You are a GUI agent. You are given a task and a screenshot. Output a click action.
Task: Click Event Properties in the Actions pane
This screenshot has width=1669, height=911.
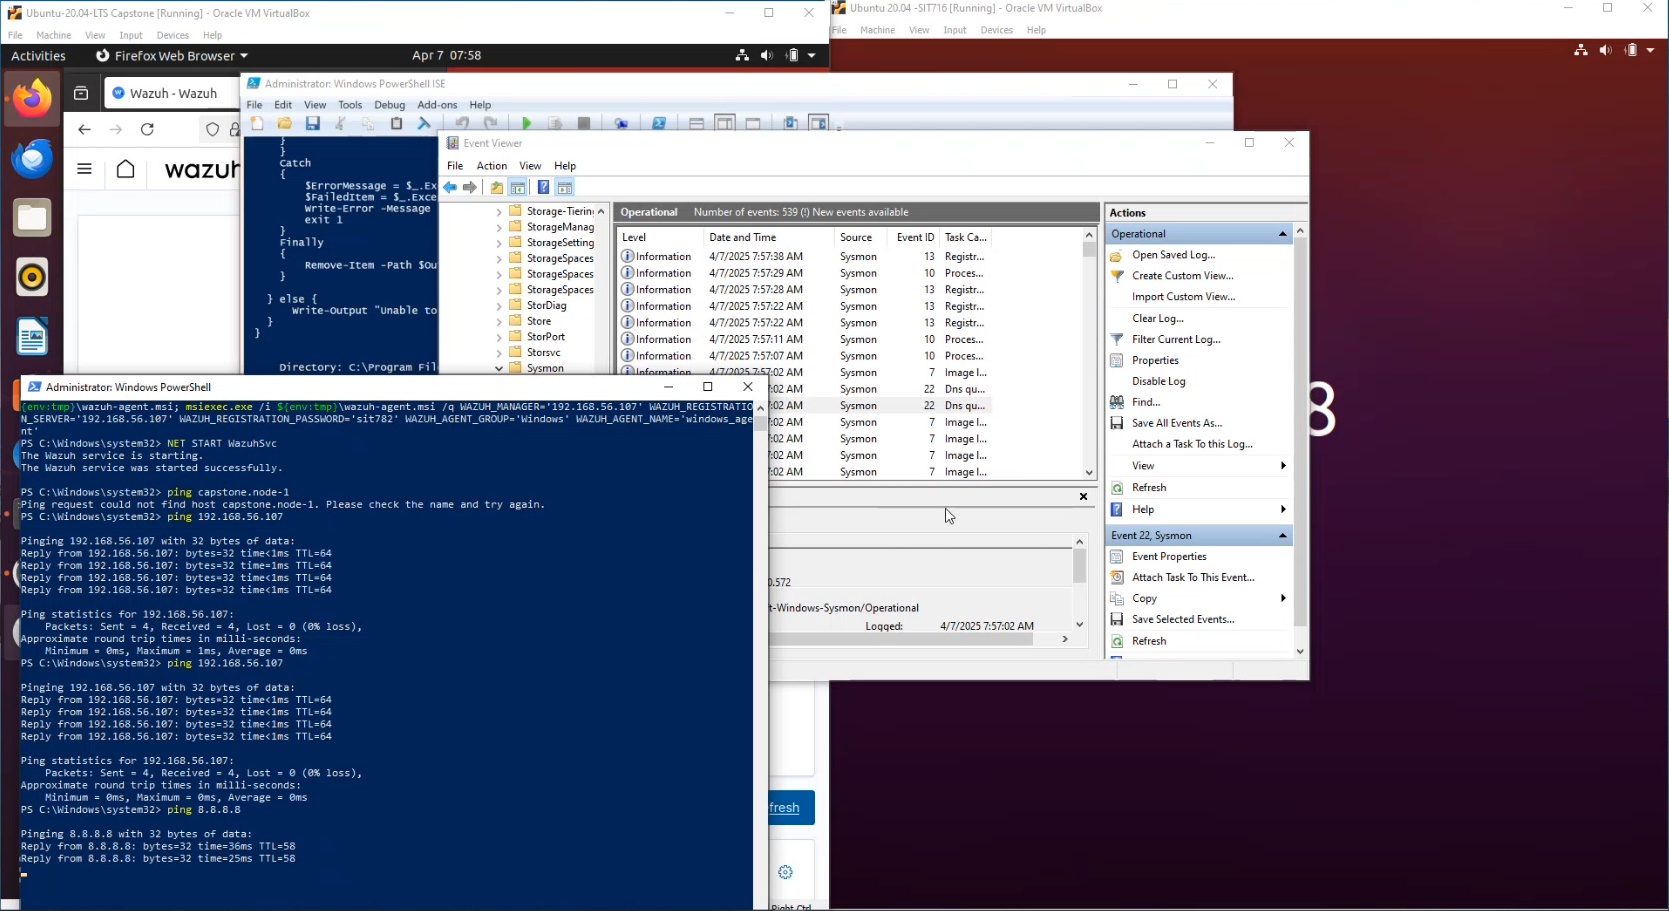(1169, 557)
